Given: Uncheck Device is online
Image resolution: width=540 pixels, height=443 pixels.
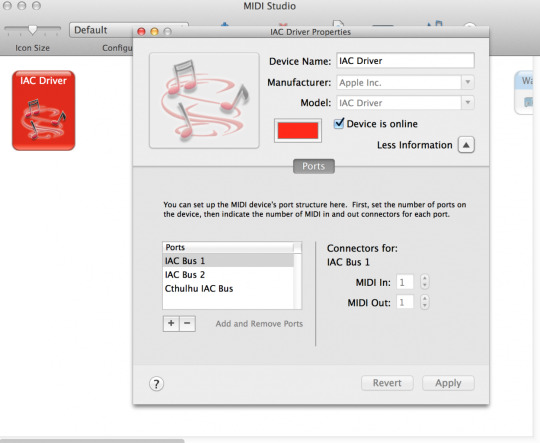Looking at the screenshot, I should (339, 123).
